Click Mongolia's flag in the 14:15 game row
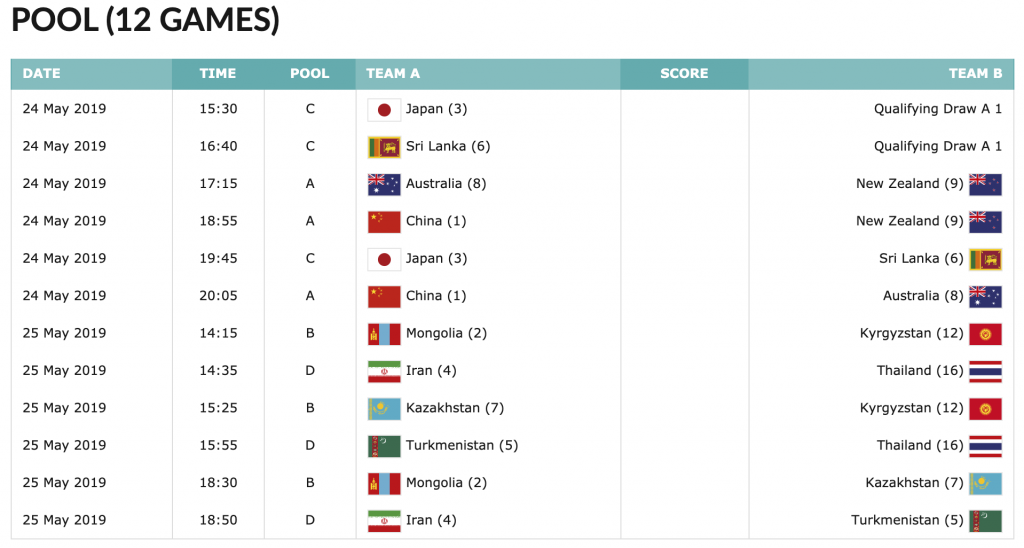Screen dimensions: 1024x548 coord(384,334)
